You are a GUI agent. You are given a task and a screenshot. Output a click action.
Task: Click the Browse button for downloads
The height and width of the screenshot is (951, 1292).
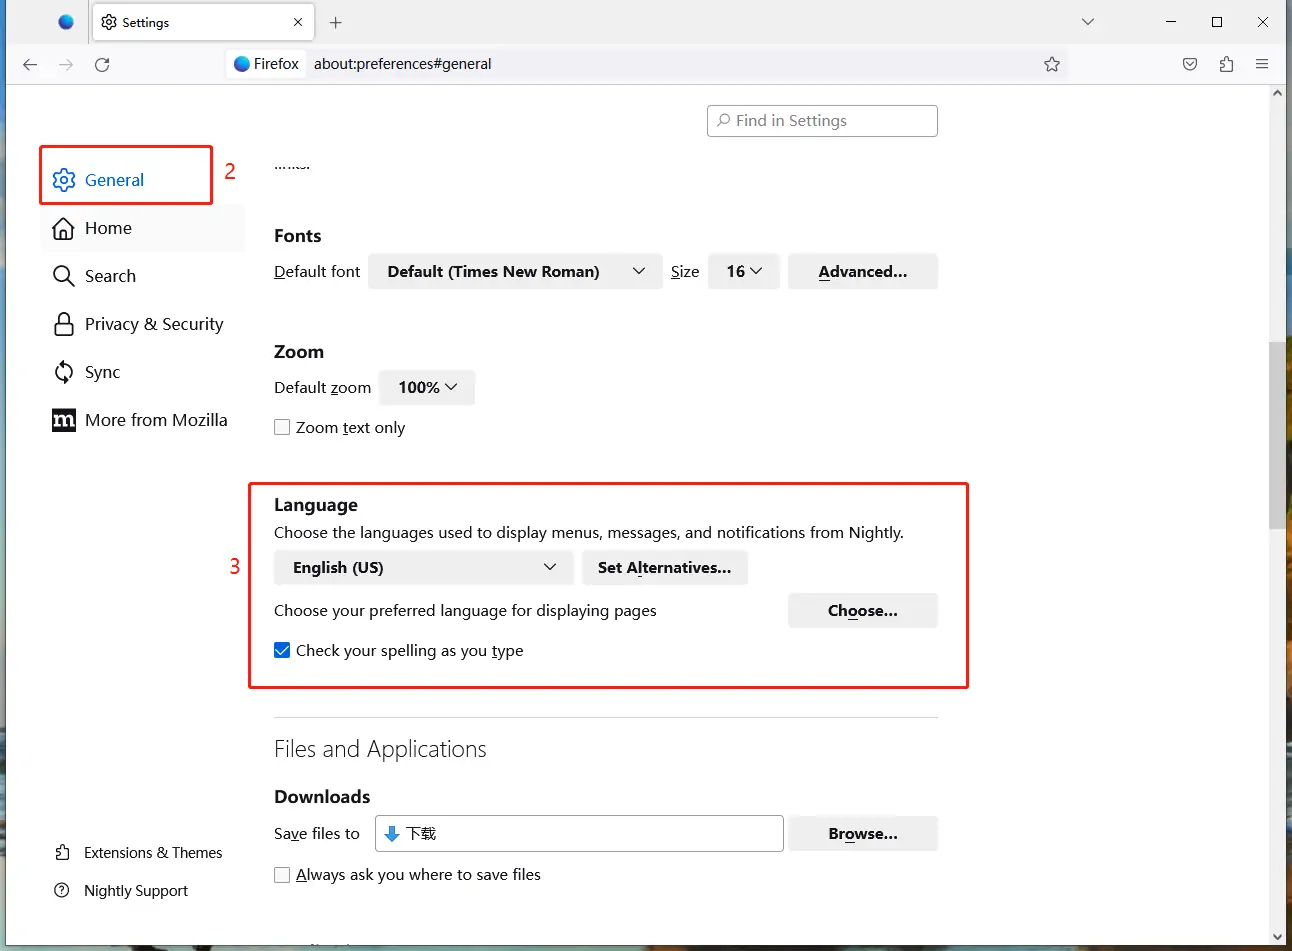[x=862, y=833]
